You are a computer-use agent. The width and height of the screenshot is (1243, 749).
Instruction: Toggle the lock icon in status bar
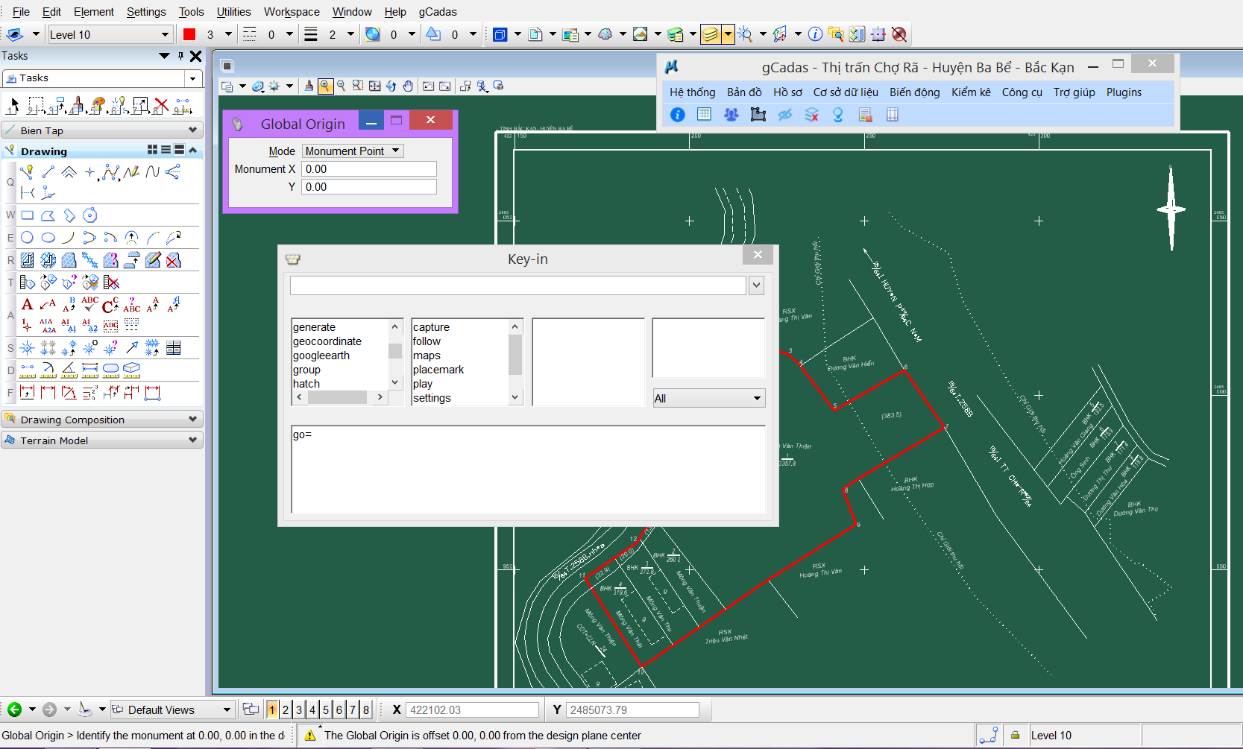tap(1014, 735)
